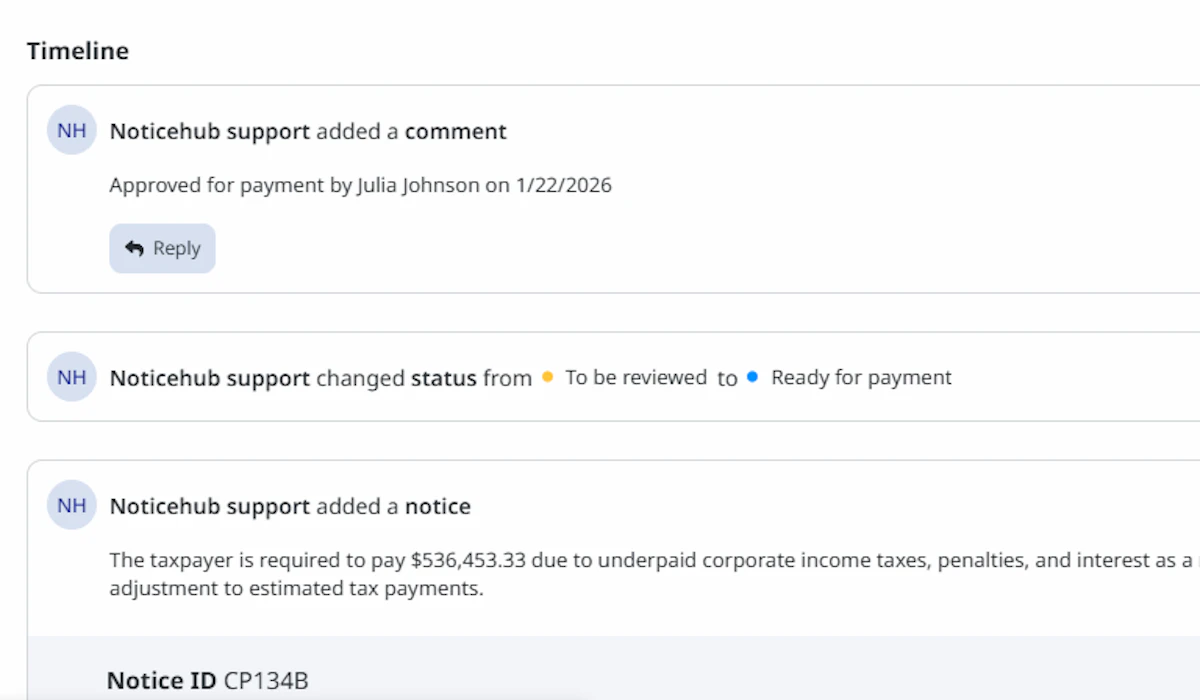Click the Notice ID label
Screen dimensions: 1200x700
point(161,682)
